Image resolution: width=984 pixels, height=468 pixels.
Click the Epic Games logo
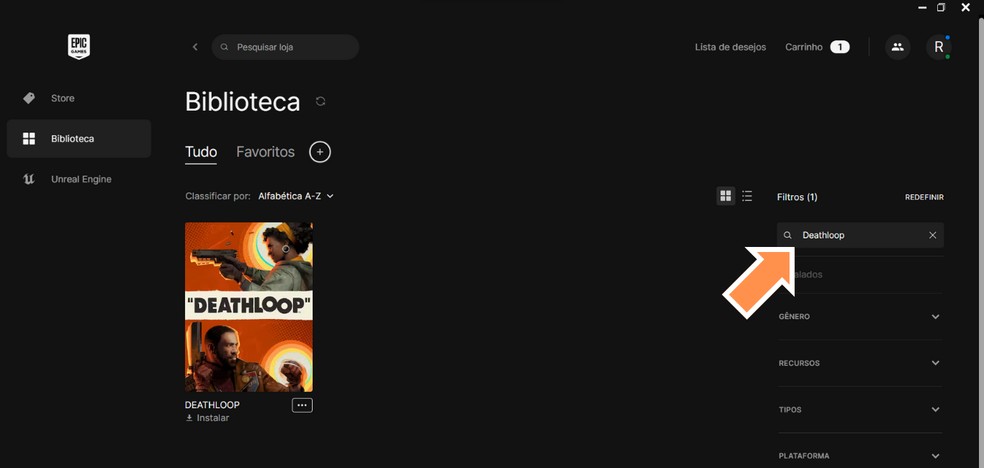79,46
